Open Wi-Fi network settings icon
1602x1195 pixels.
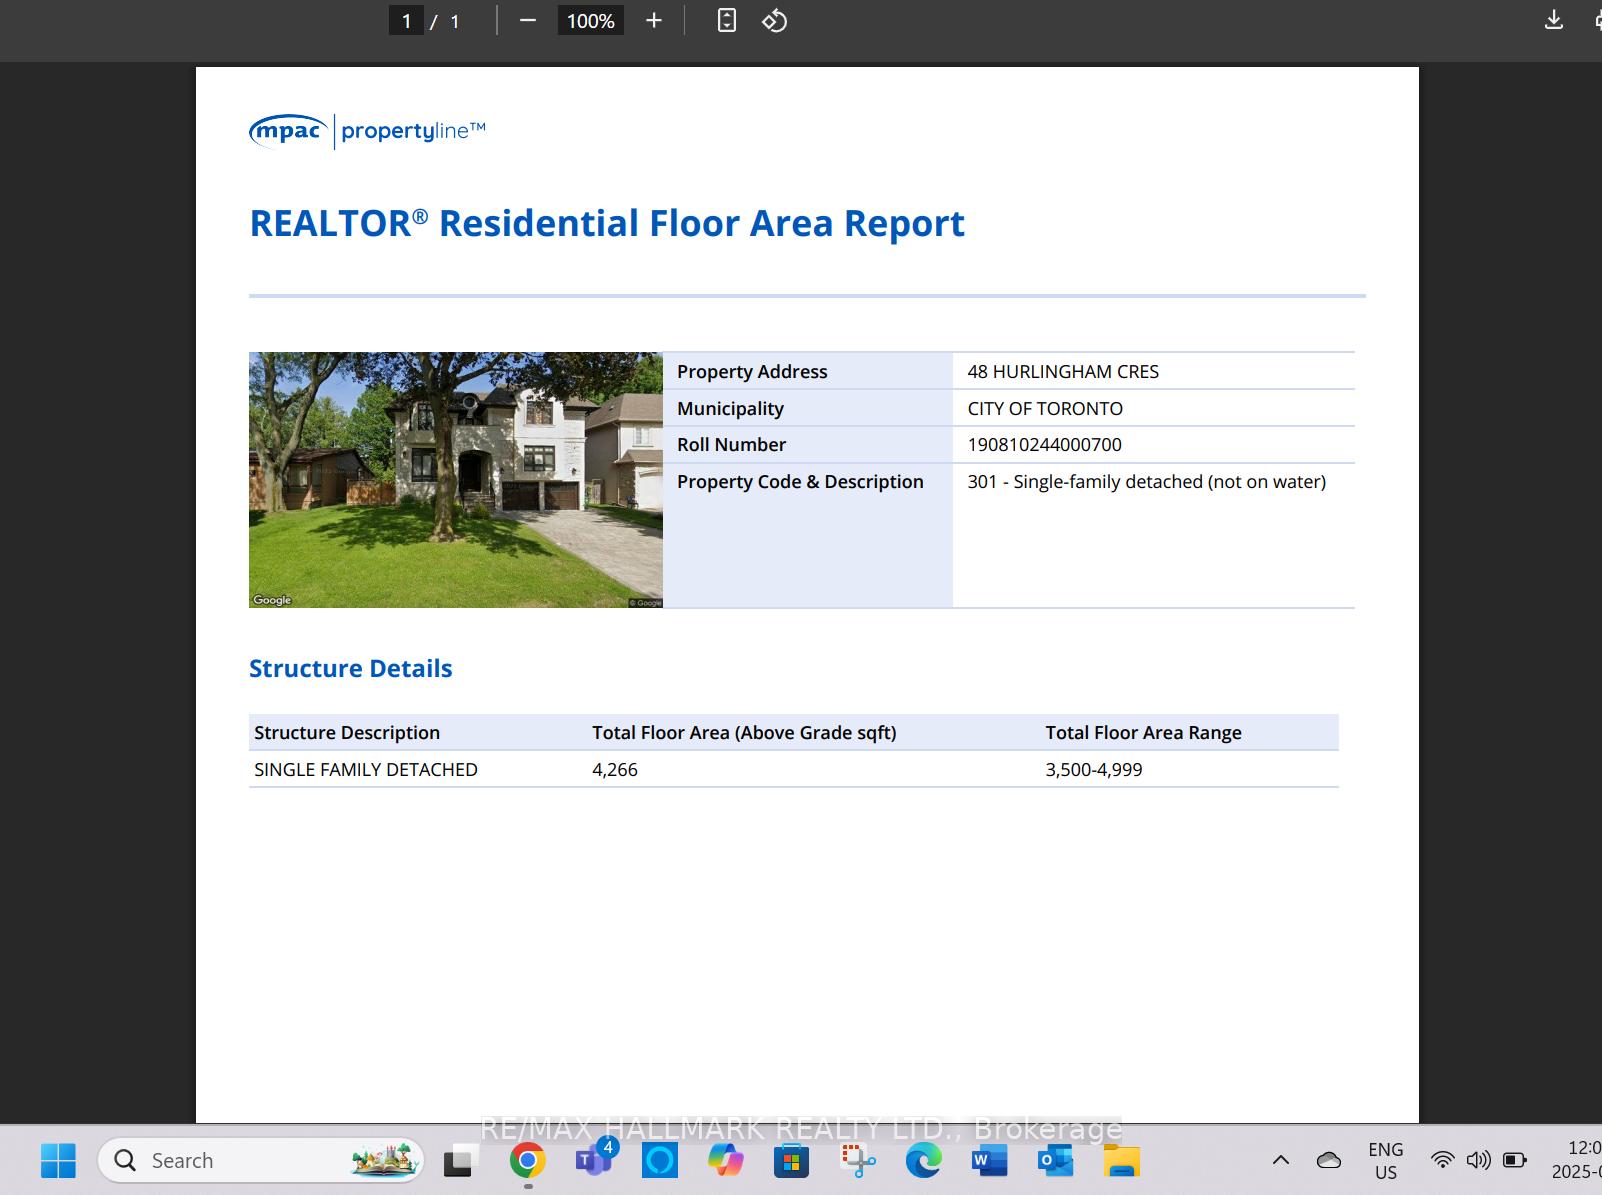1442,1160
